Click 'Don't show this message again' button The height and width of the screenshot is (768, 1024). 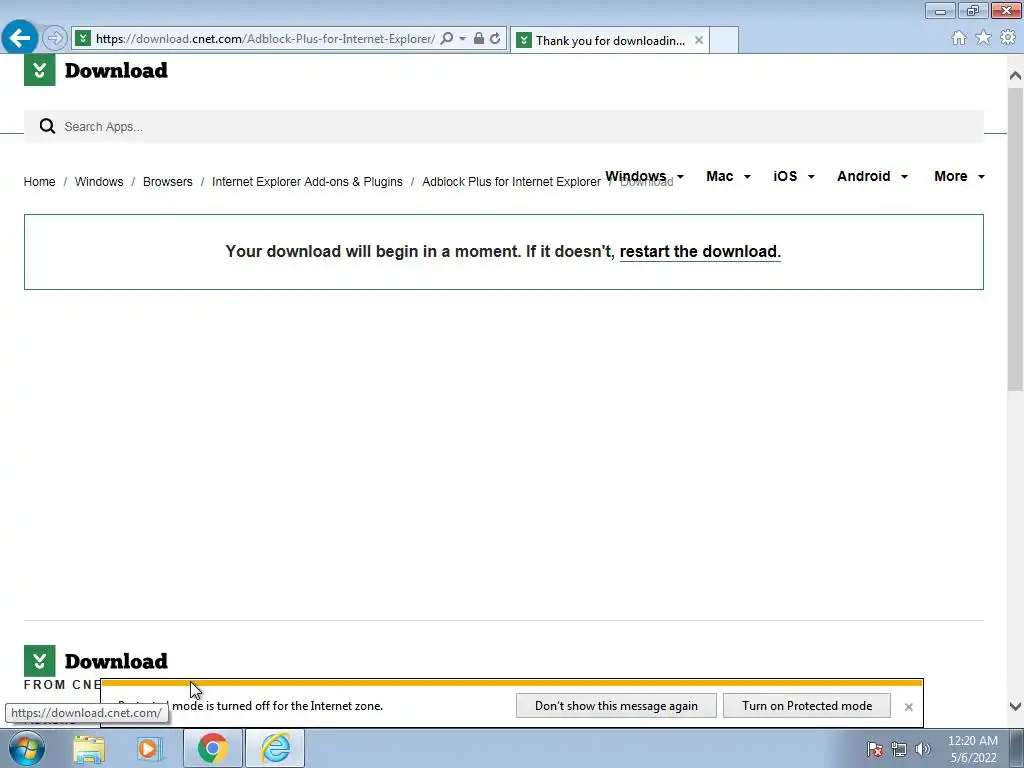coord(616,706)
